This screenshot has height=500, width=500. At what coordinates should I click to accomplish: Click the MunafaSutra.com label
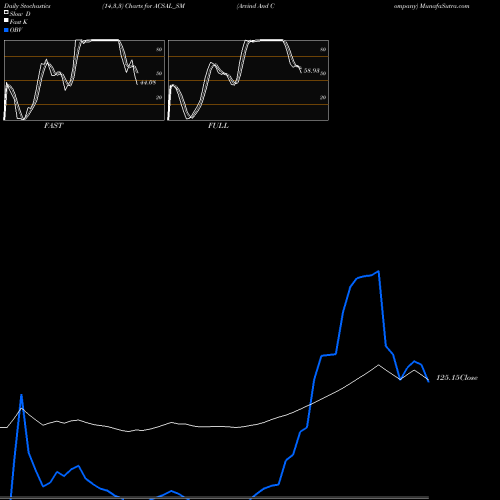(445, 6)
